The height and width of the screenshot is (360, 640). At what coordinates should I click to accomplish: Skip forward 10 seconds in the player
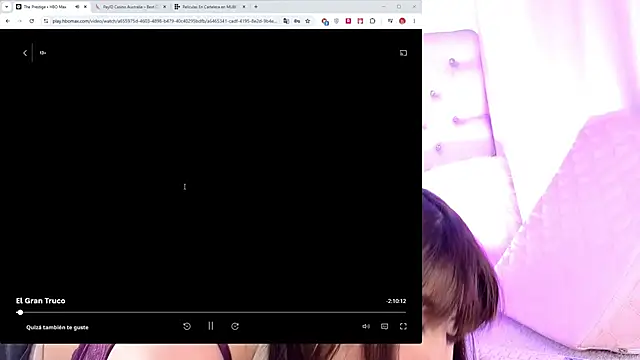(x=235, y=326)
